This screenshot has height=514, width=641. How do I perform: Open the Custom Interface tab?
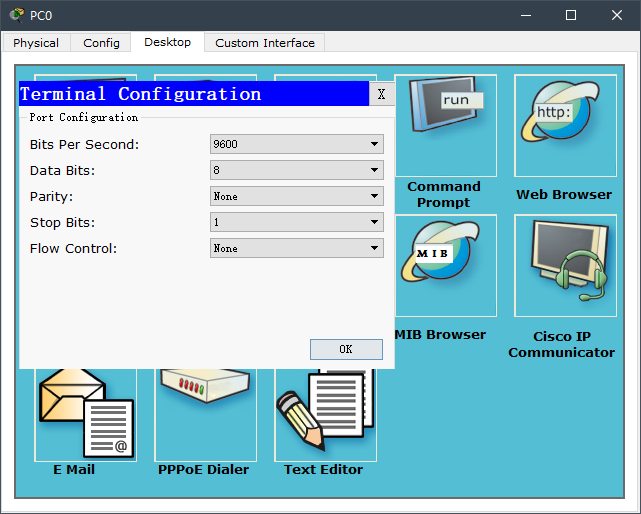(x=265, y=43)
